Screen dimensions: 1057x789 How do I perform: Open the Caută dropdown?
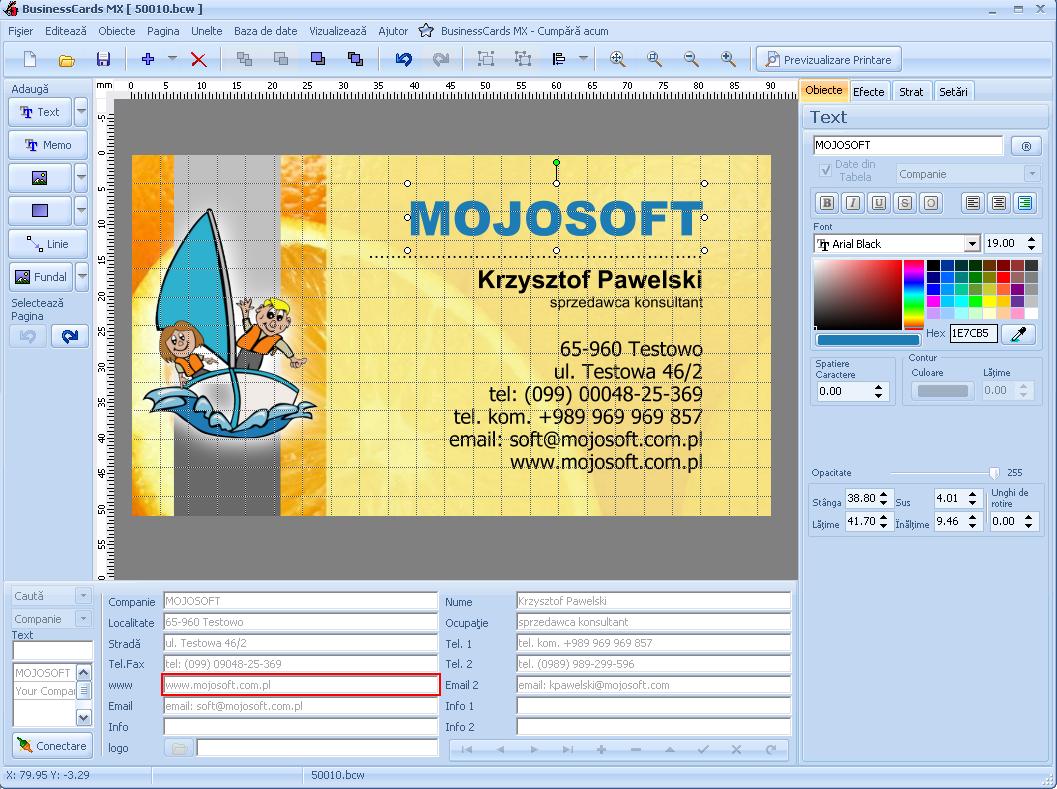83,596
